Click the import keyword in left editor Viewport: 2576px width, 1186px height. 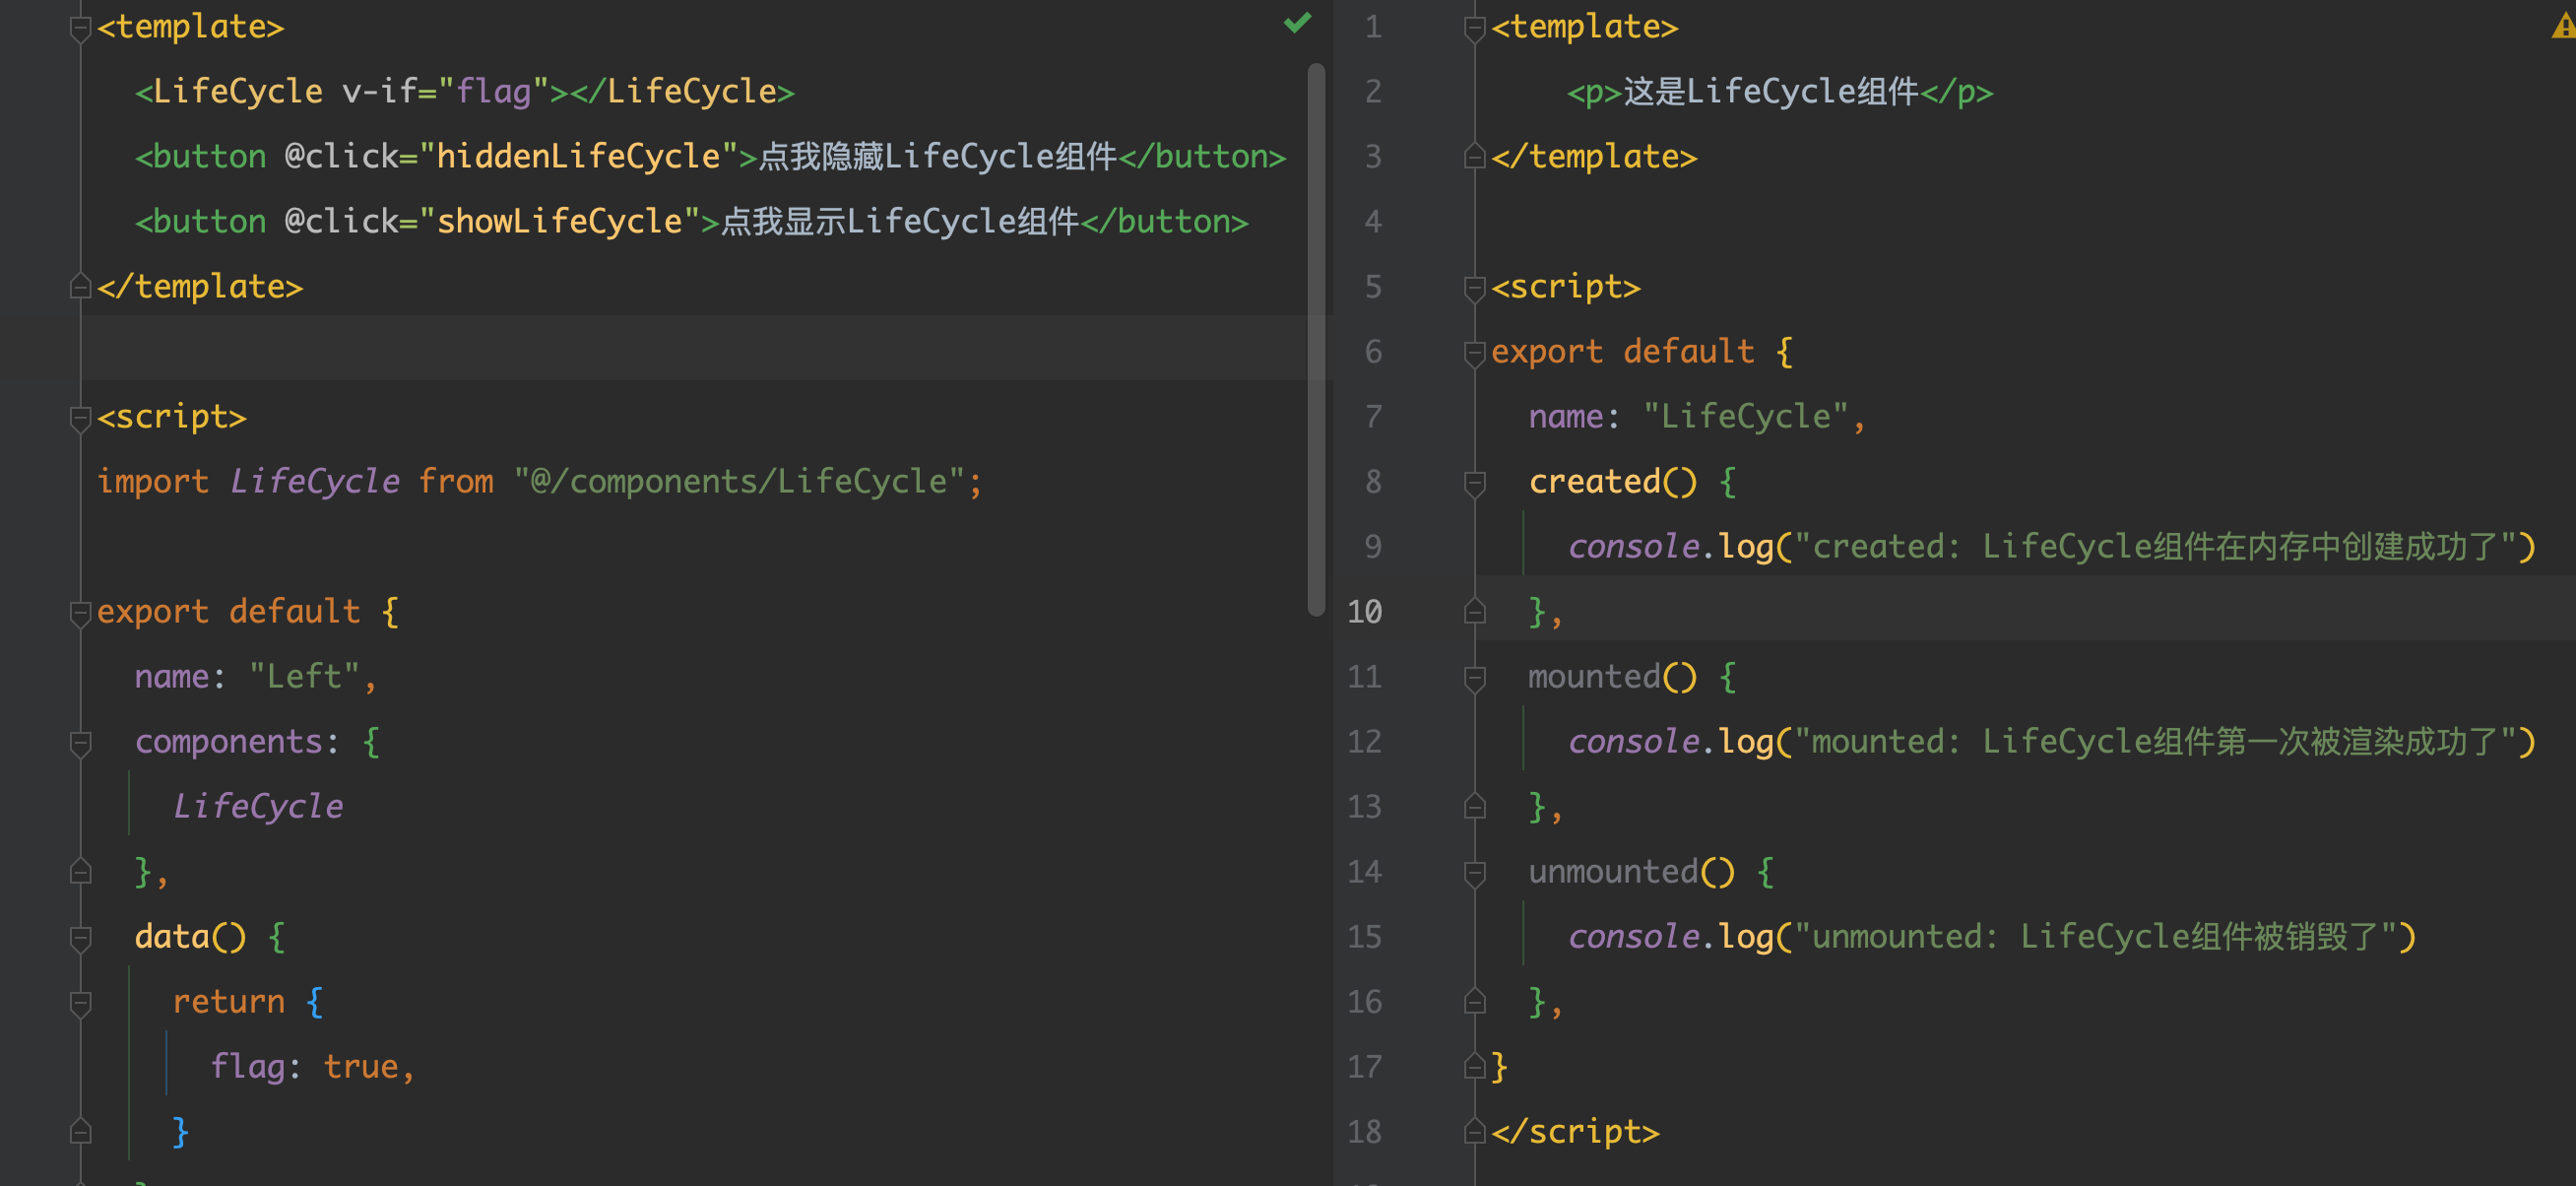pos(153,482)
